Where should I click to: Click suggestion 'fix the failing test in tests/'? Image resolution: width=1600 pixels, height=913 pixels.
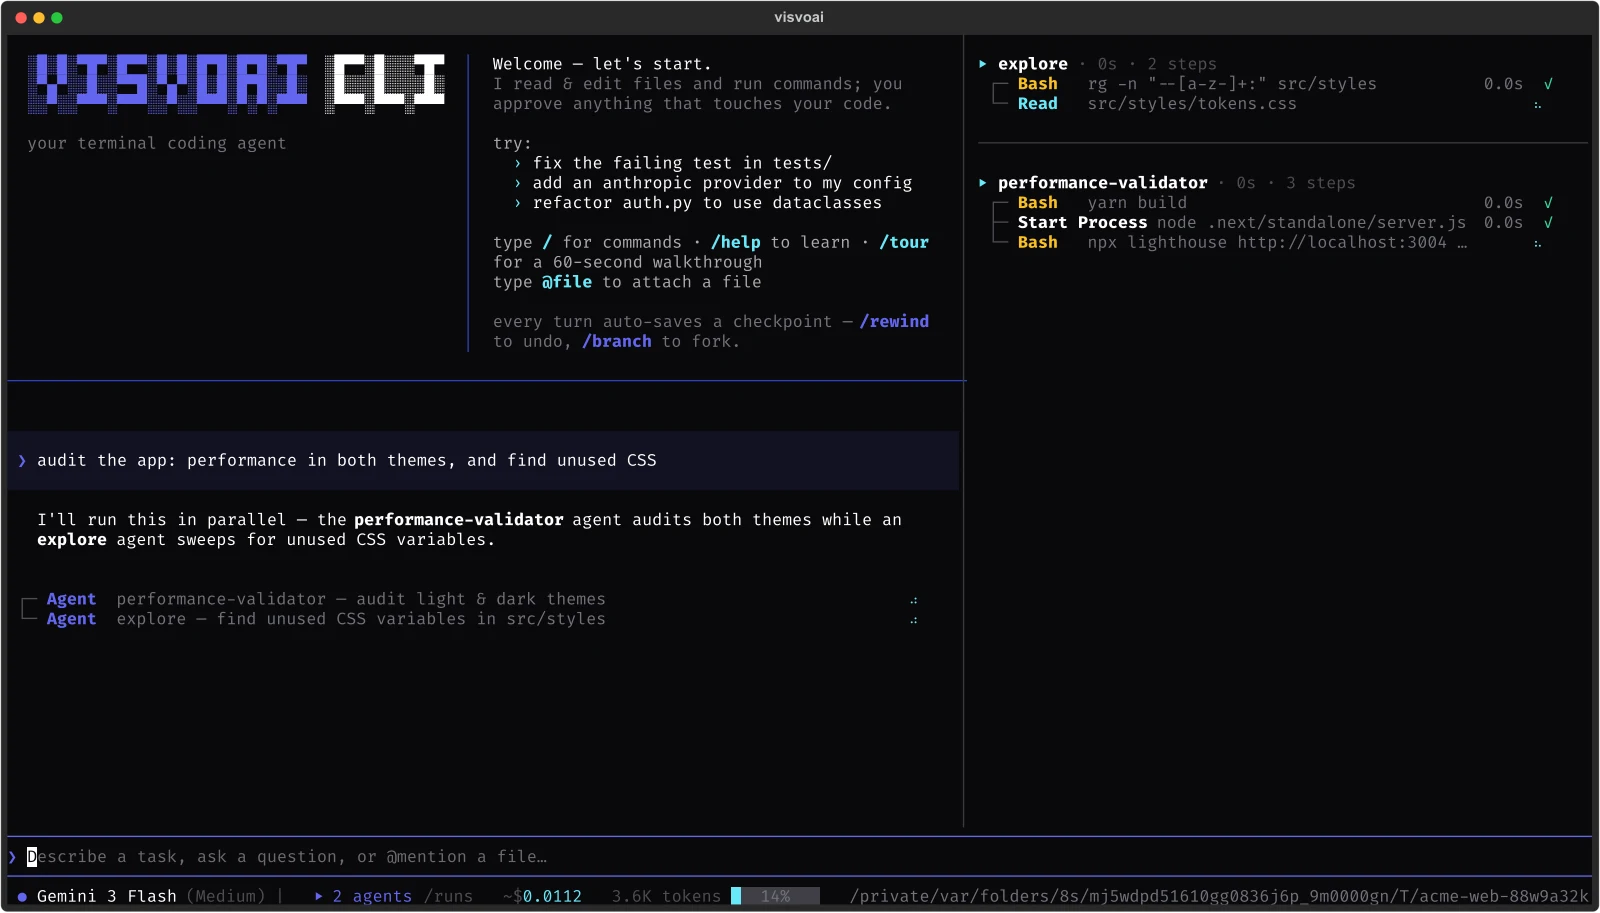tap(682, 163)
